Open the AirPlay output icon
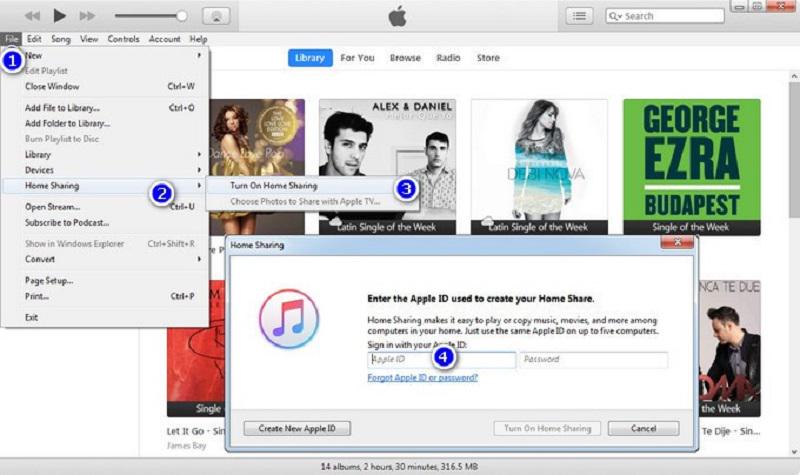 point(216,16)
